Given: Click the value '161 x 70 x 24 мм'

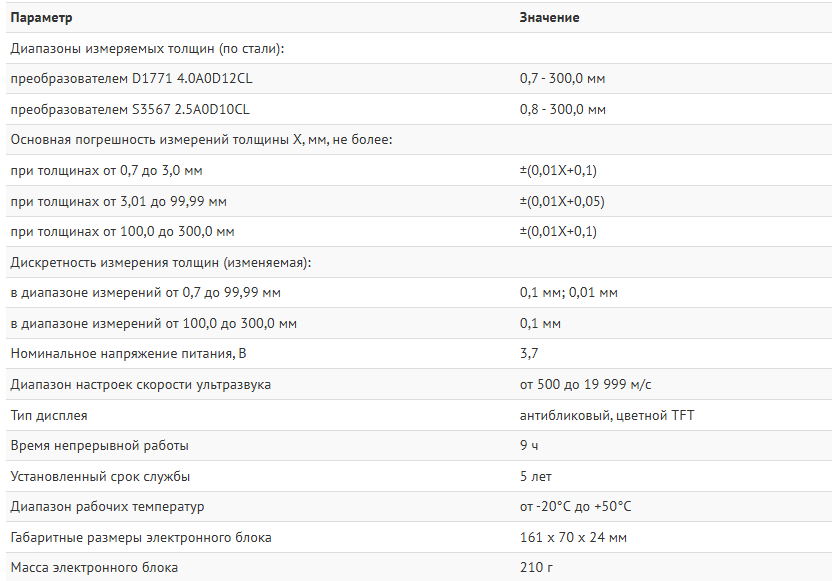Looking at the screenshot, I should click(573, 538).
